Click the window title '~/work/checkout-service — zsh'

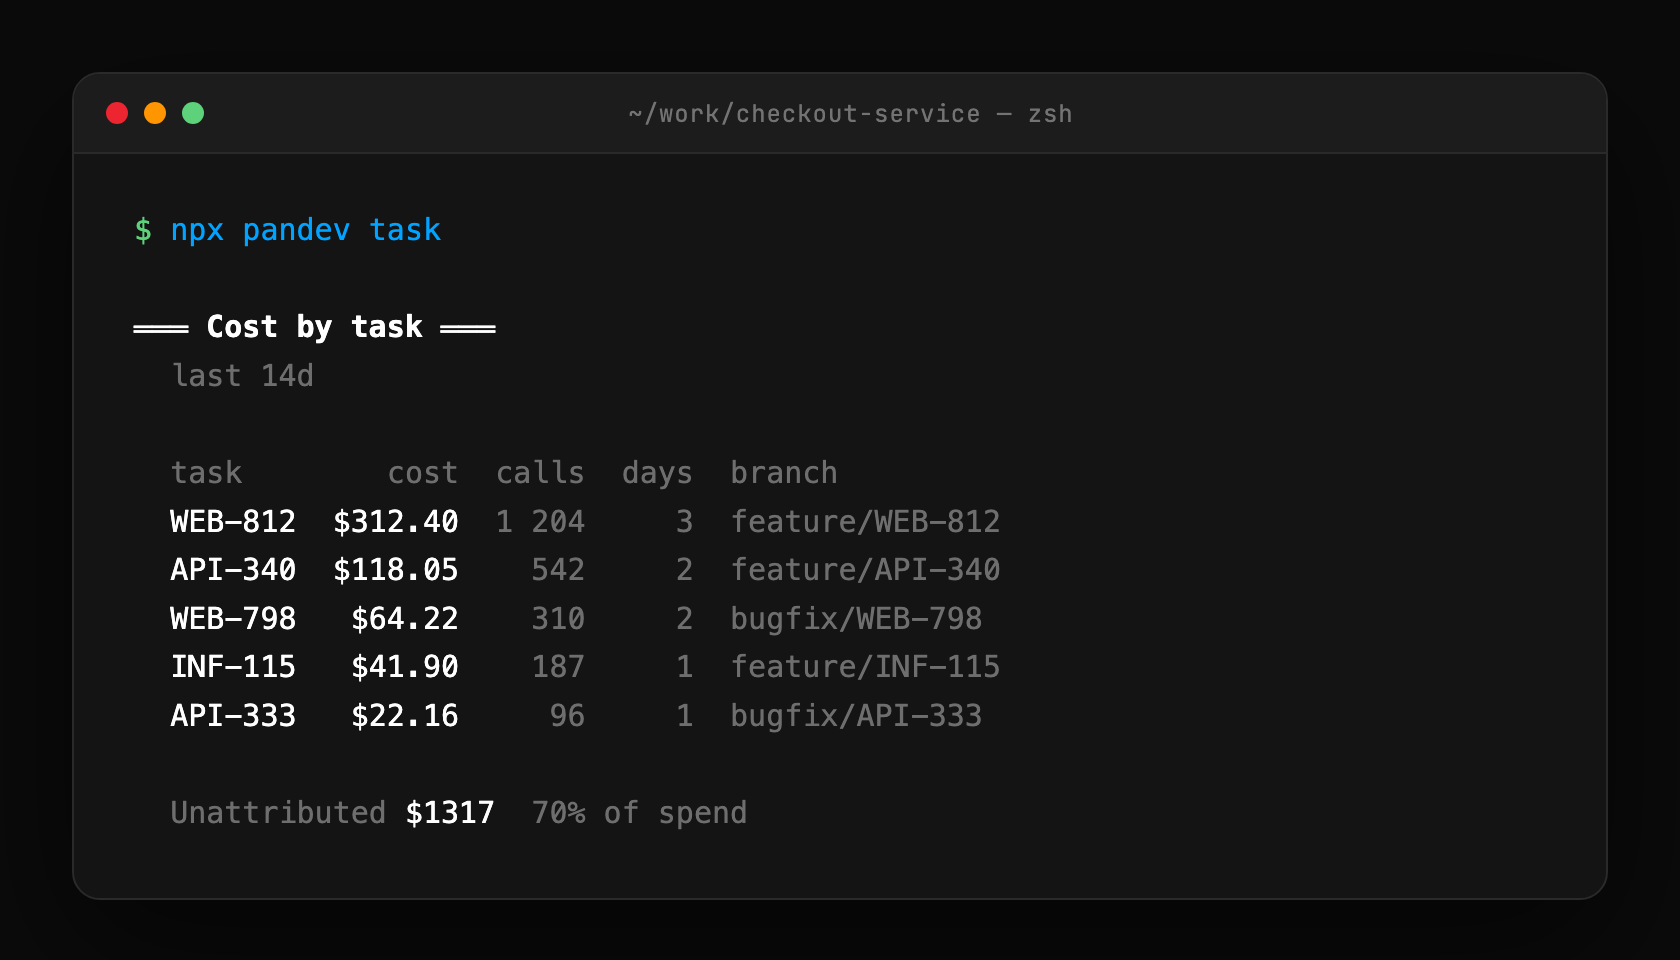pyautogui.click(x=850, y=114)
